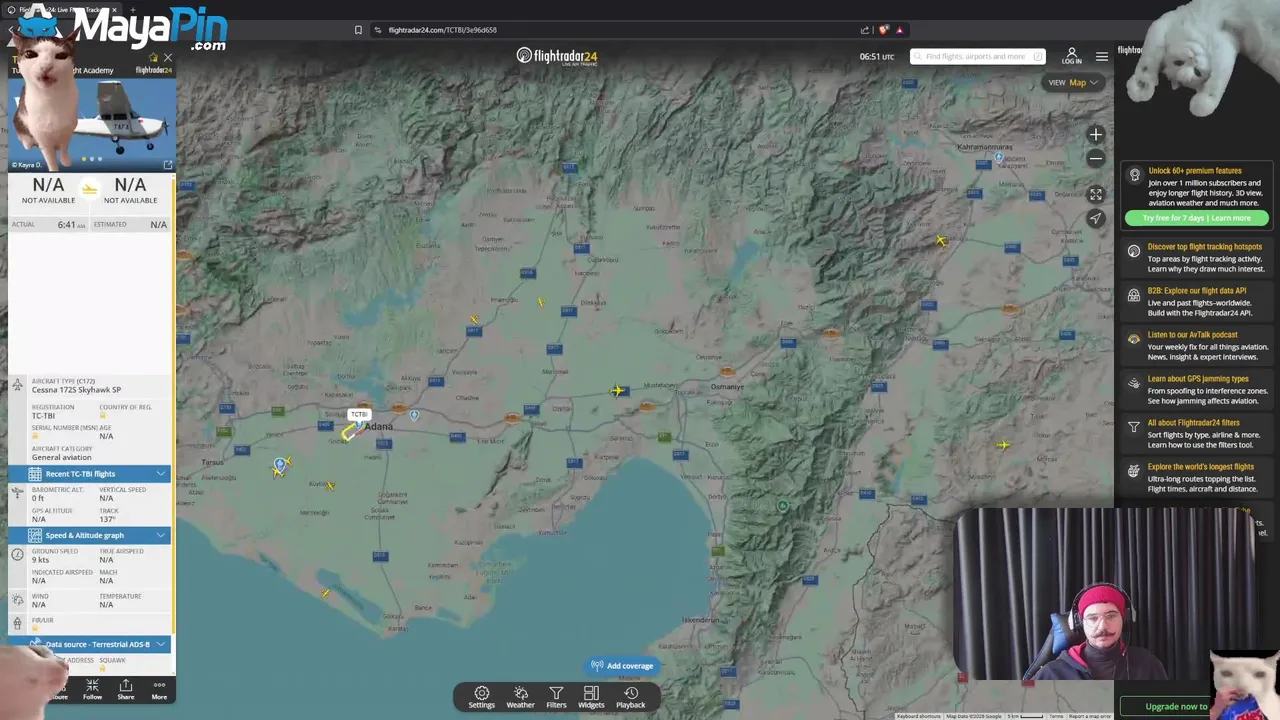1280x720 pixels.
Task: Click the 9 kts ground speed value
Action: [x=40, y=560]
